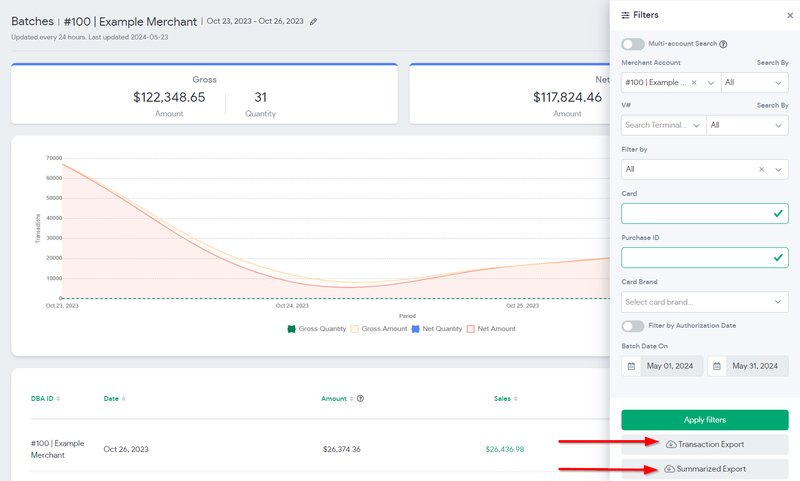Click the green checkmark in Purchase ID field

pyautogui.click(x=778, y=258)
